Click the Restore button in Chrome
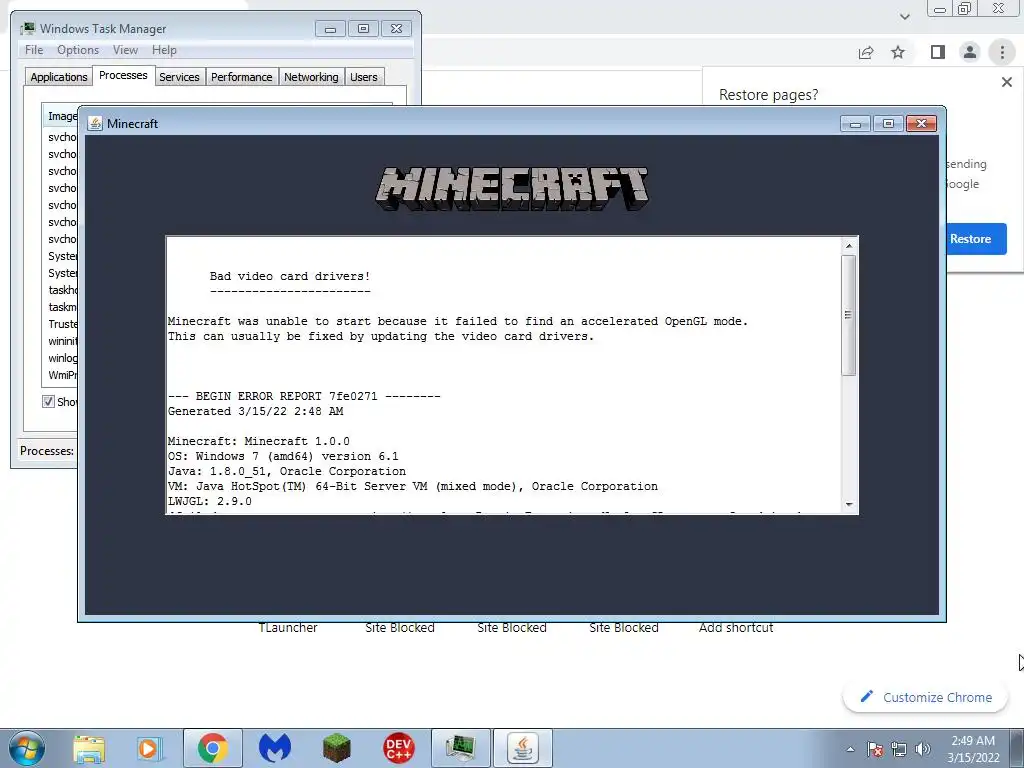The height and width of the screenshot is (768, 1024). click(x=976, y=239)
